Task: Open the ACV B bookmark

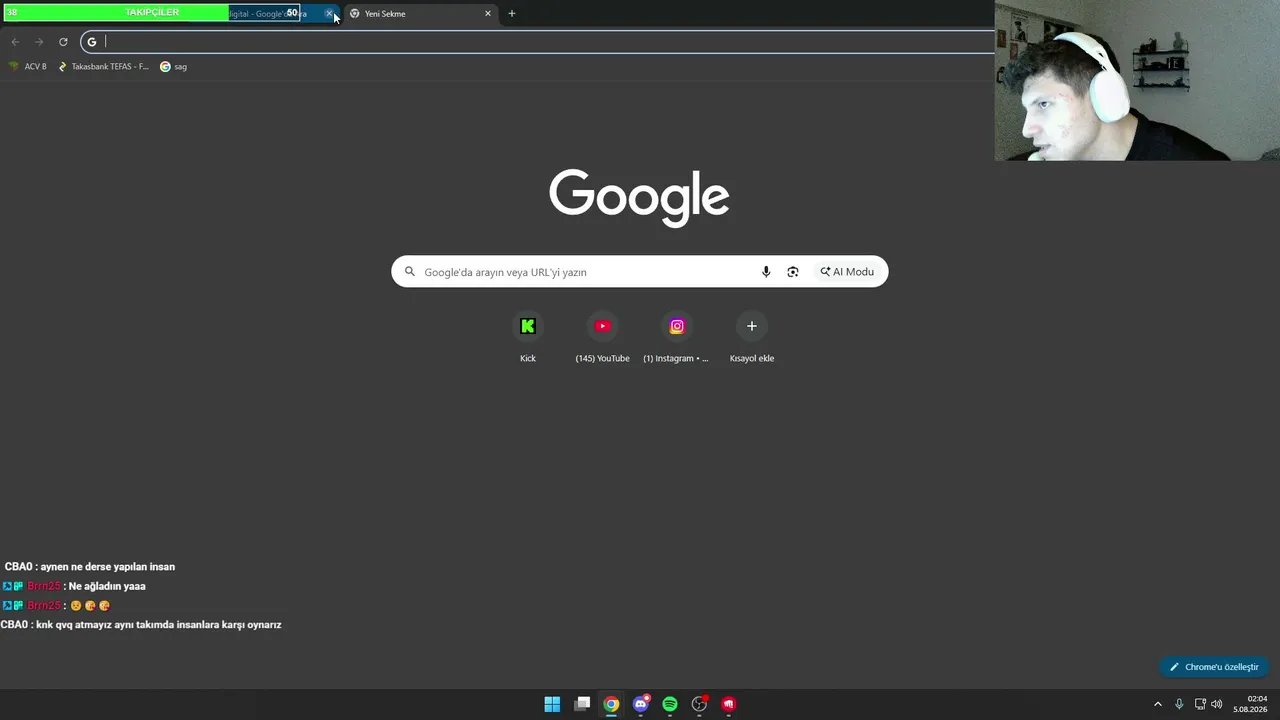Action: (x=27, y=67)
